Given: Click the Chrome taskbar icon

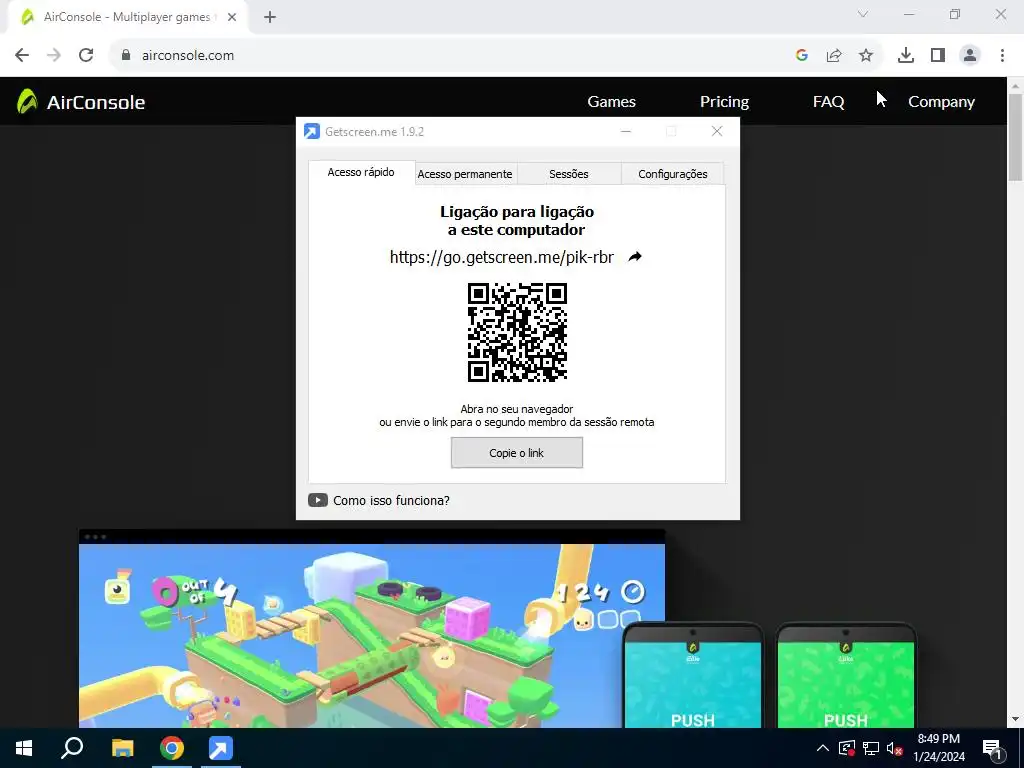Looking at the screenshot, I should (x=172, y=748).
